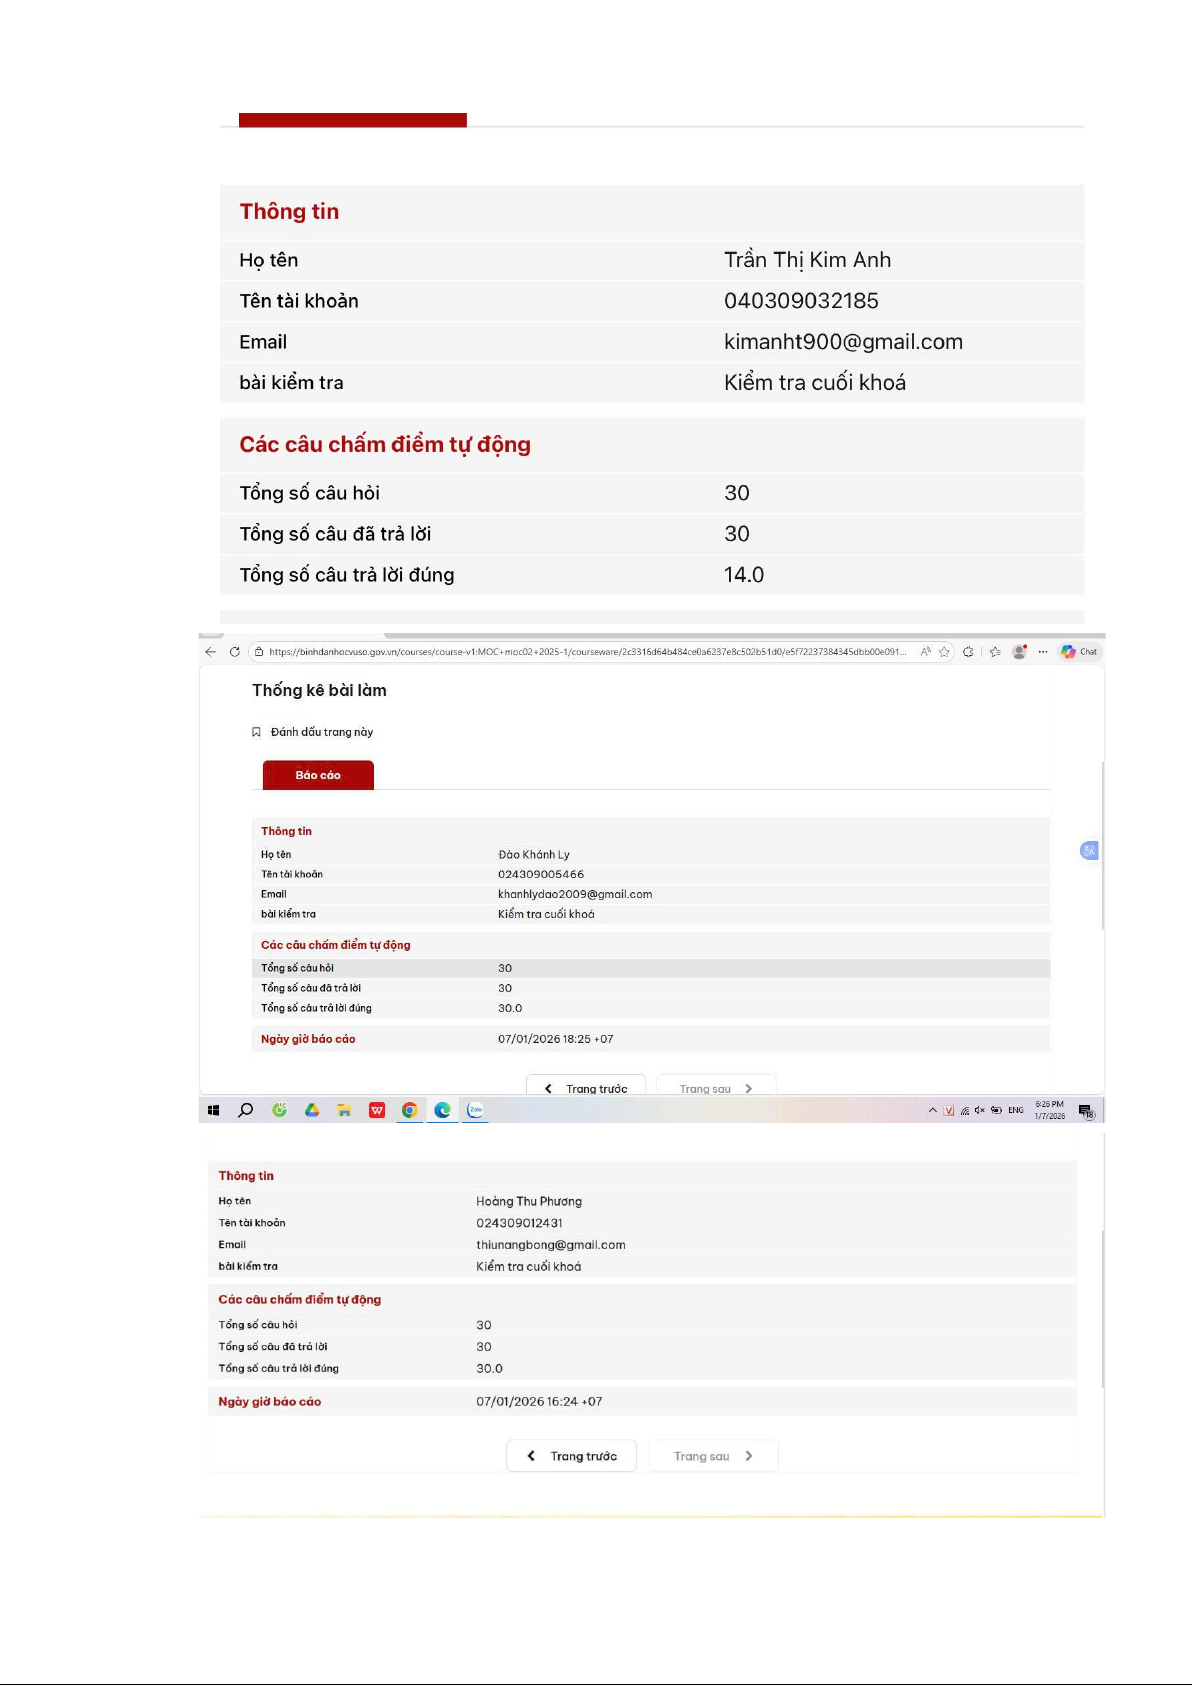The width and height of the screenshot is (1192, 1685).
Task: Open Zalo from the taskbar
Action: pos(475,1110)
